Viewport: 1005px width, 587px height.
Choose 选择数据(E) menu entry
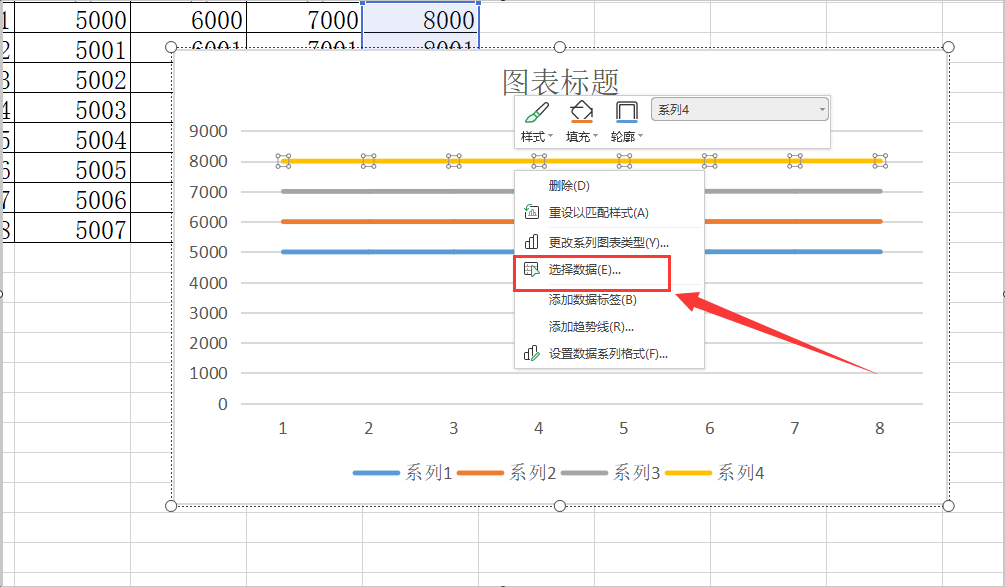coord(609,270)
